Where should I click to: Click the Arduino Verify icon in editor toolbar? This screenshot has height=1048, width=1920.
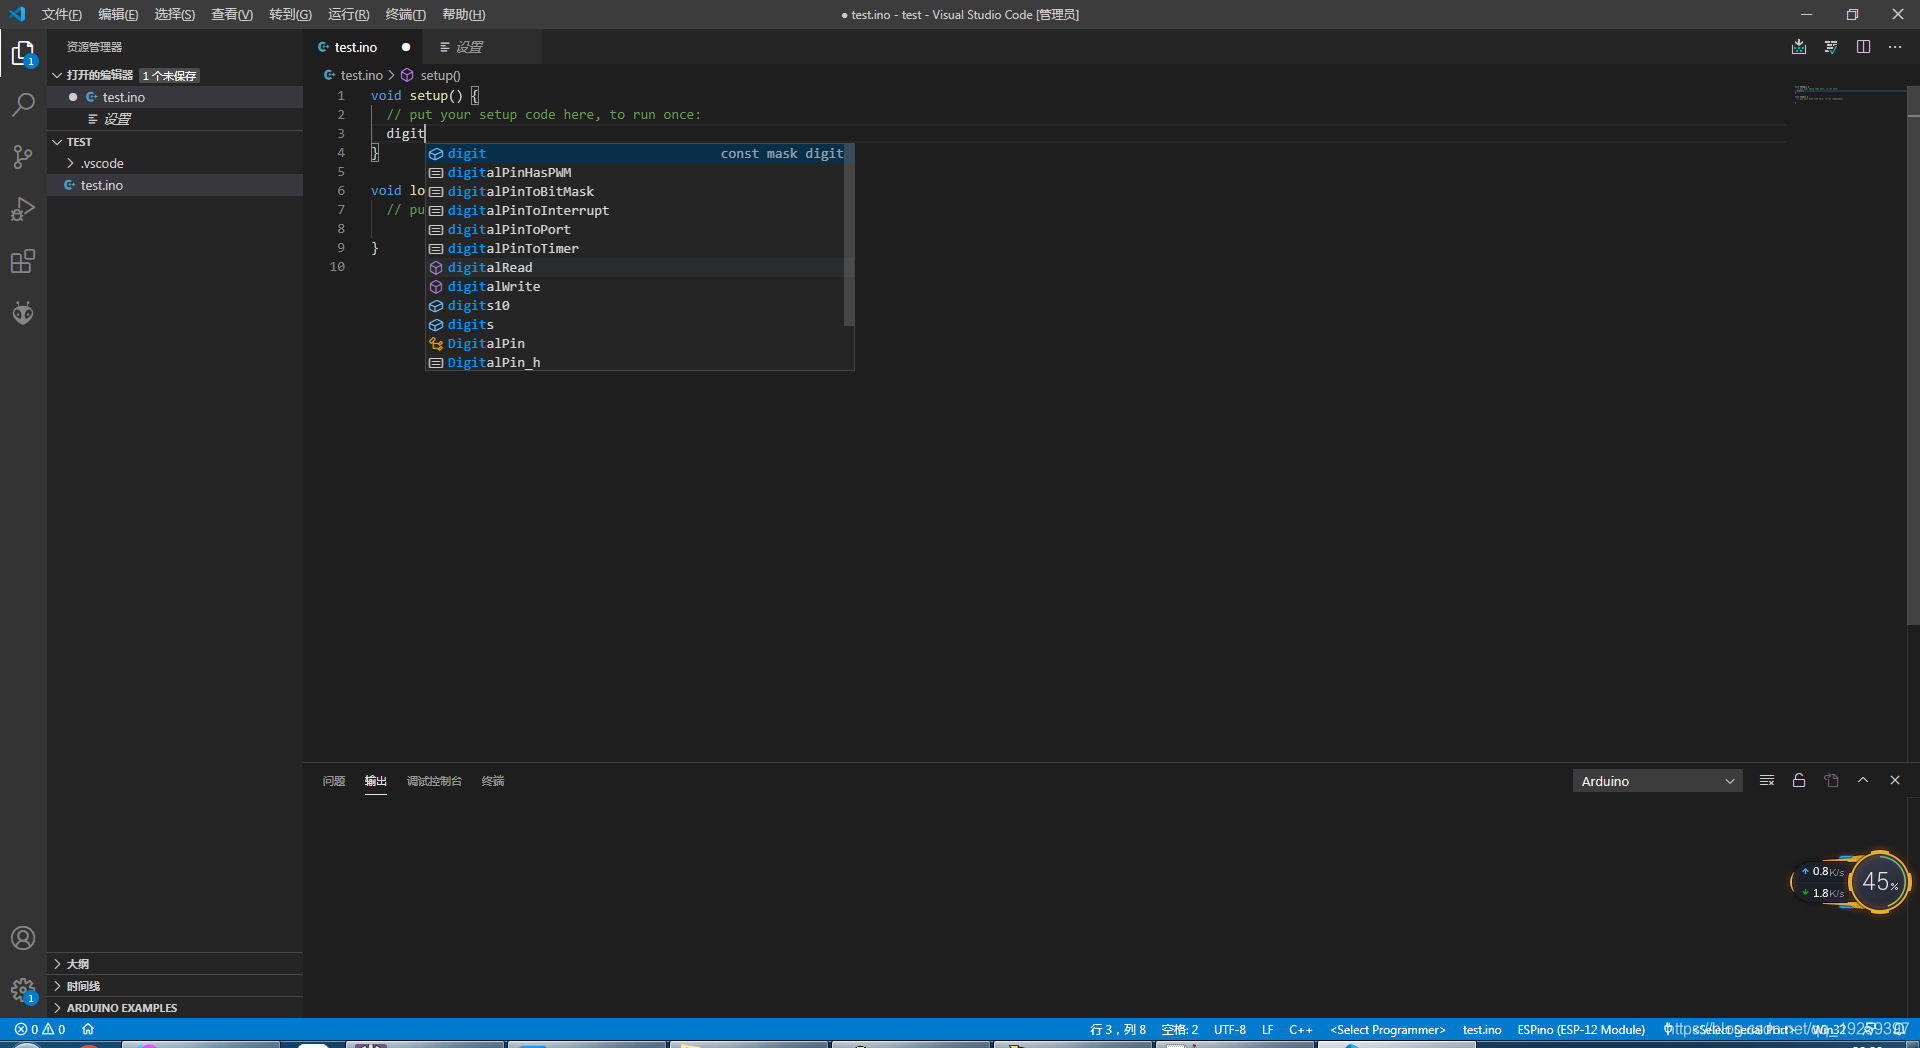pyautogui.click(x=1831, y=47)
